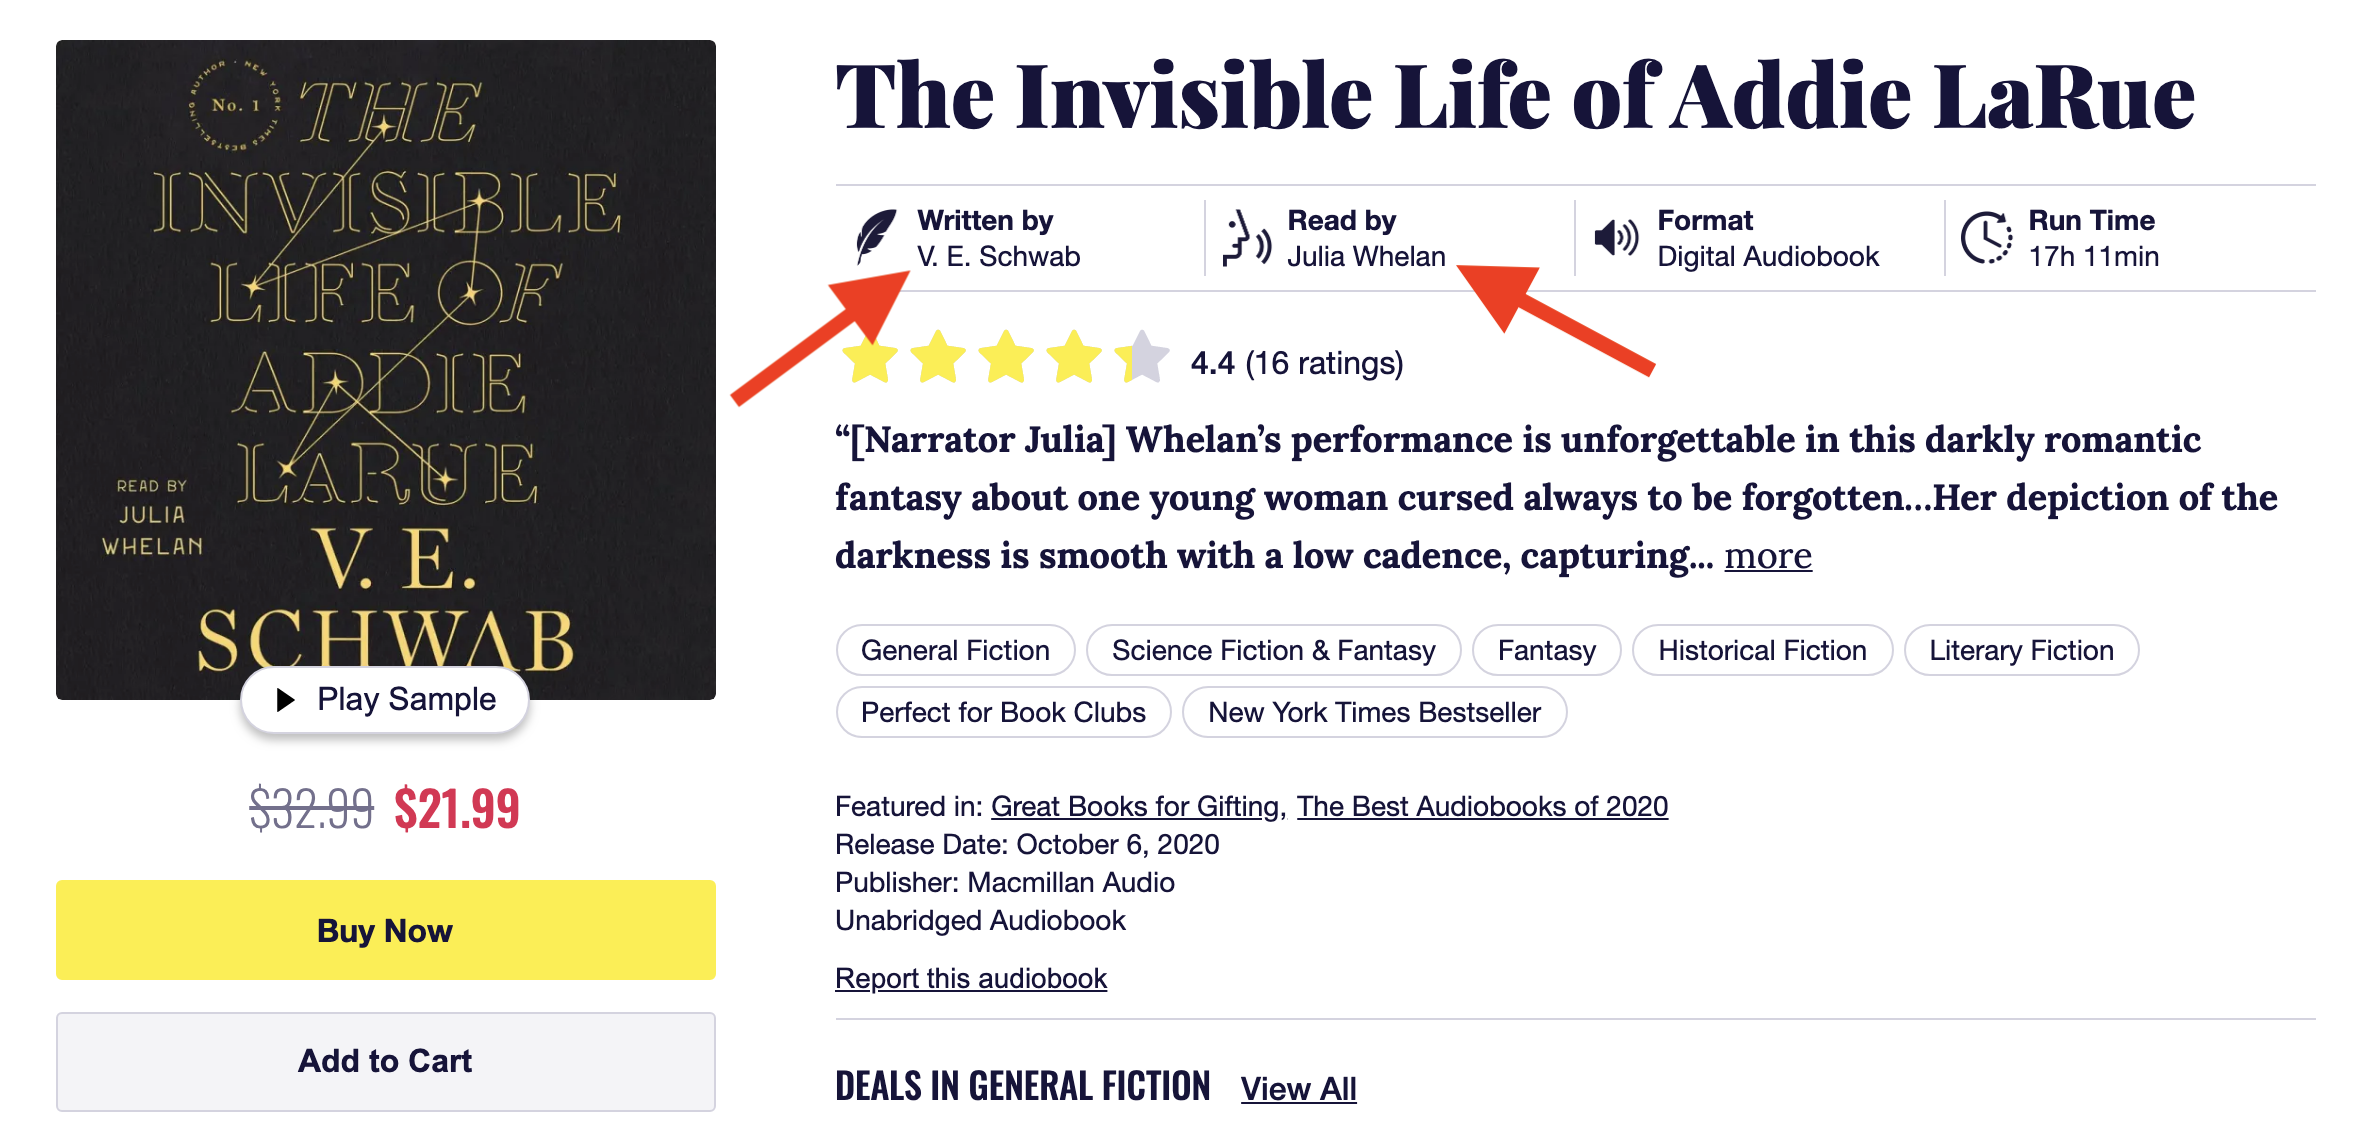Follow The Best Audiobooks of 2020 link

(1482, 807)
